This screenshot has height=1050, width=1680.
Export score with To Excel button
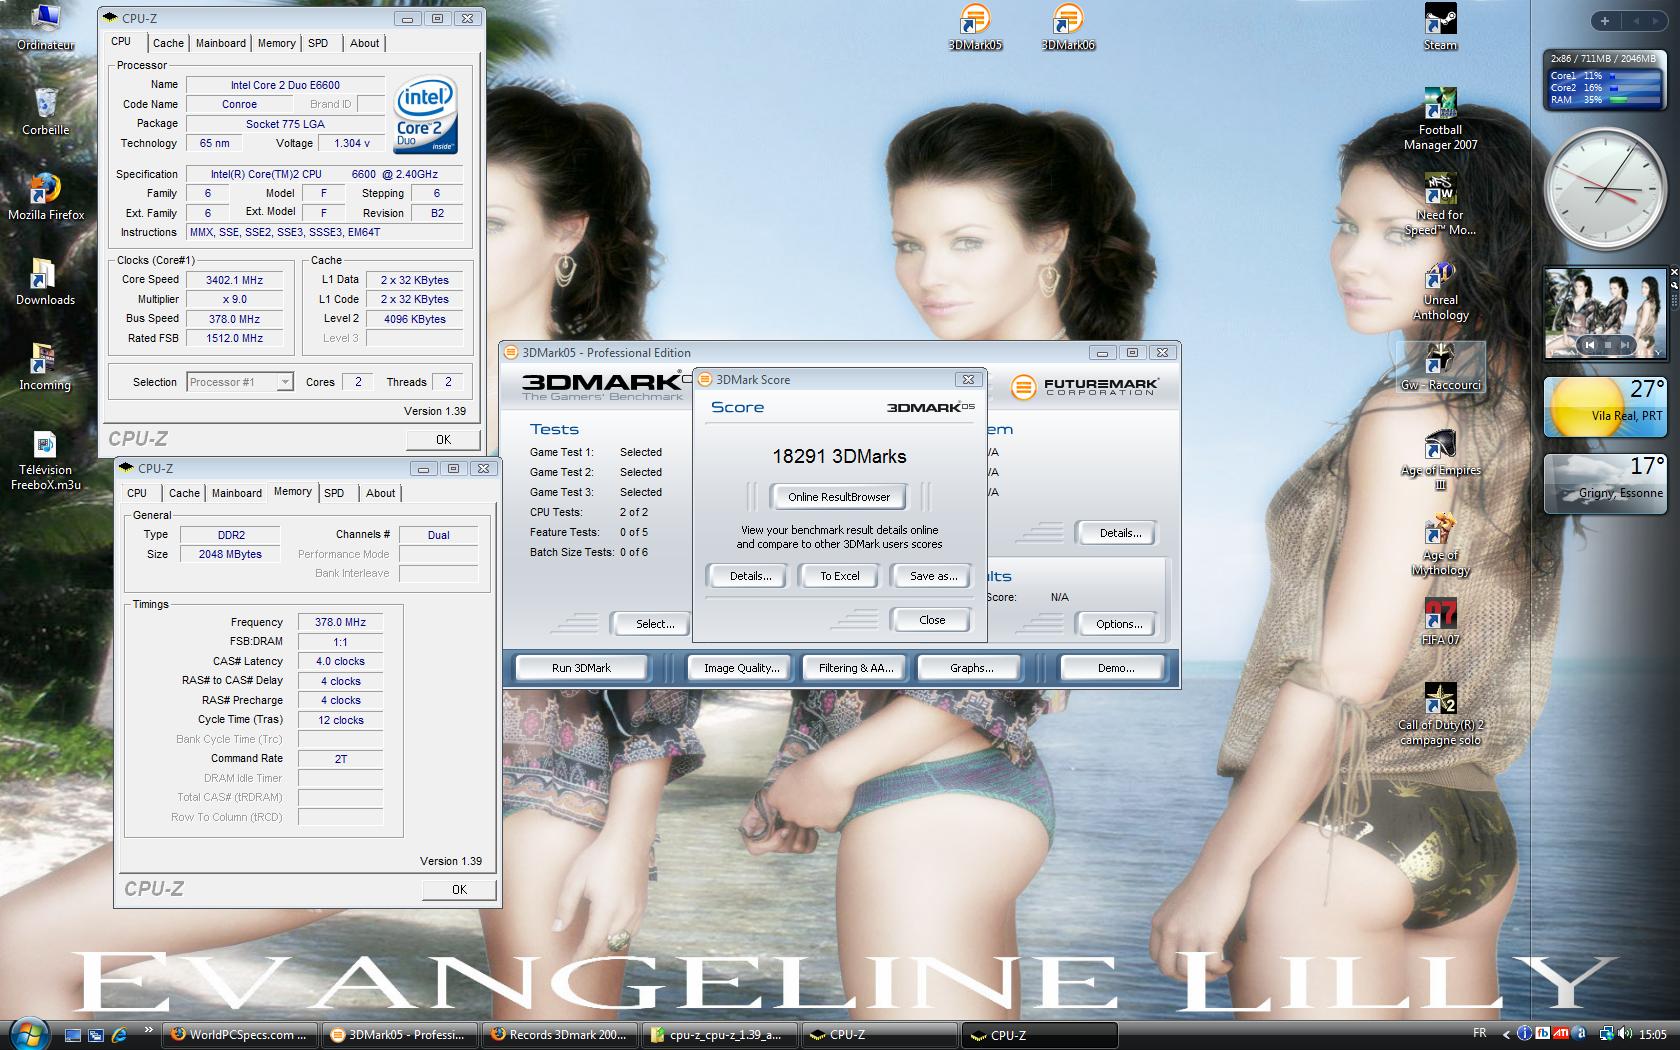(x=840, y=576)
